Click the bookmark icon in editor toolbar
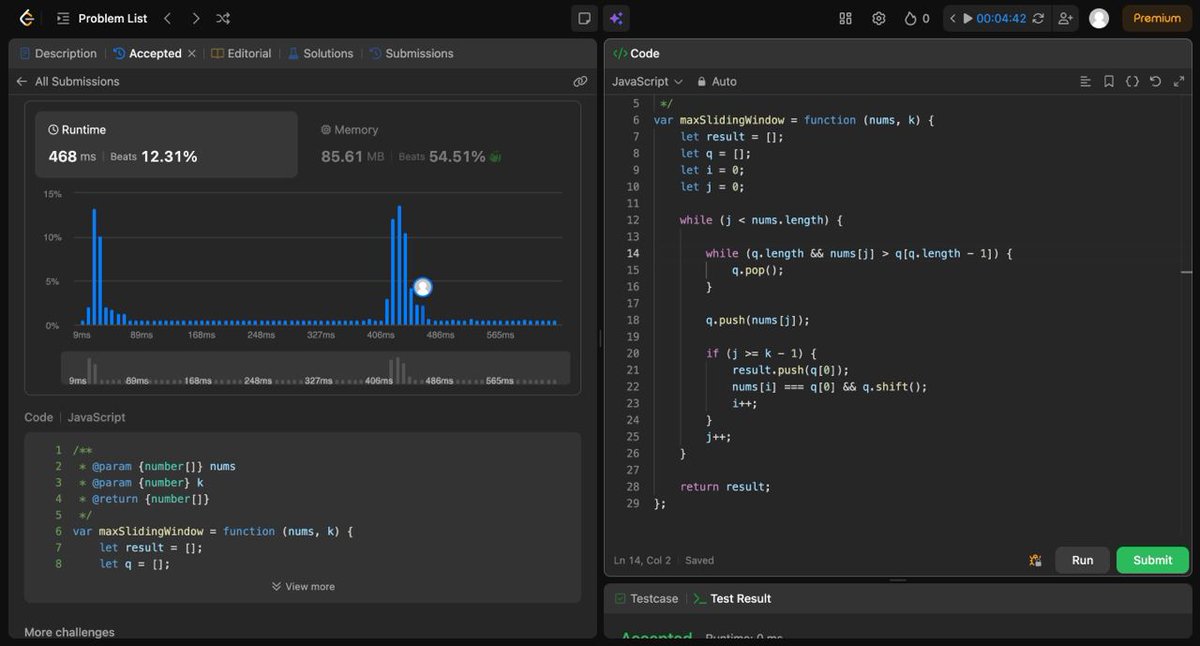 click(1109, 81)
